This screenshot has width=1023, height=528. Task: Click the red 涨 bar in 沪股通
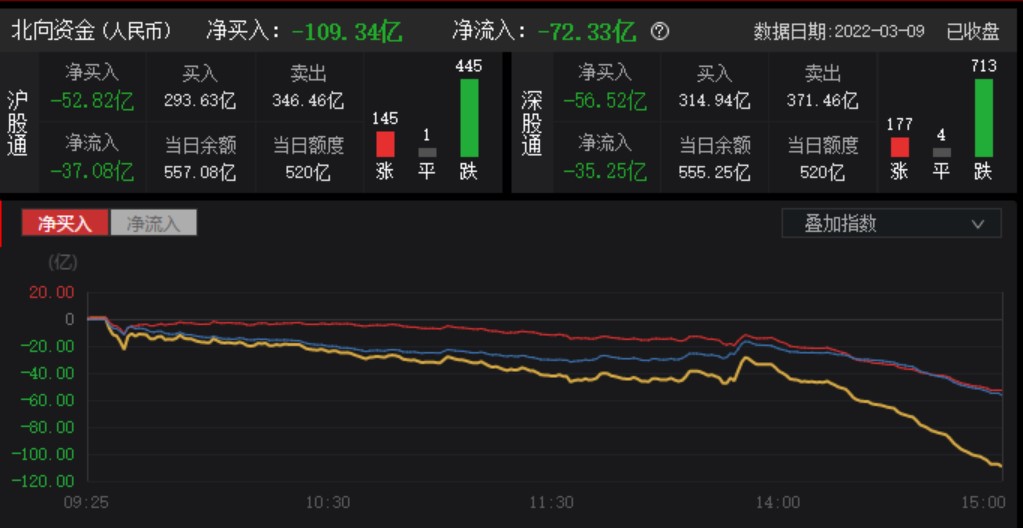click(x=385, y=144)
